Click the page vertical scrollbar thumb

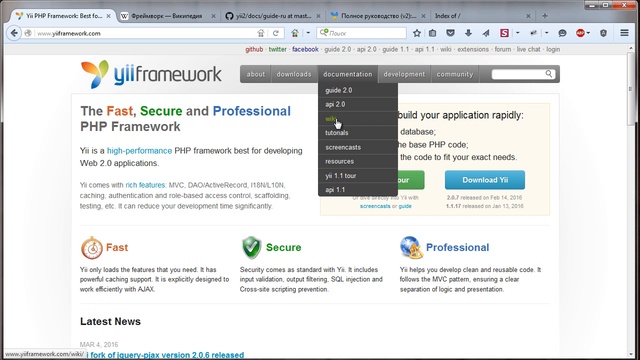pyautogui.click(x=631, y=90)
